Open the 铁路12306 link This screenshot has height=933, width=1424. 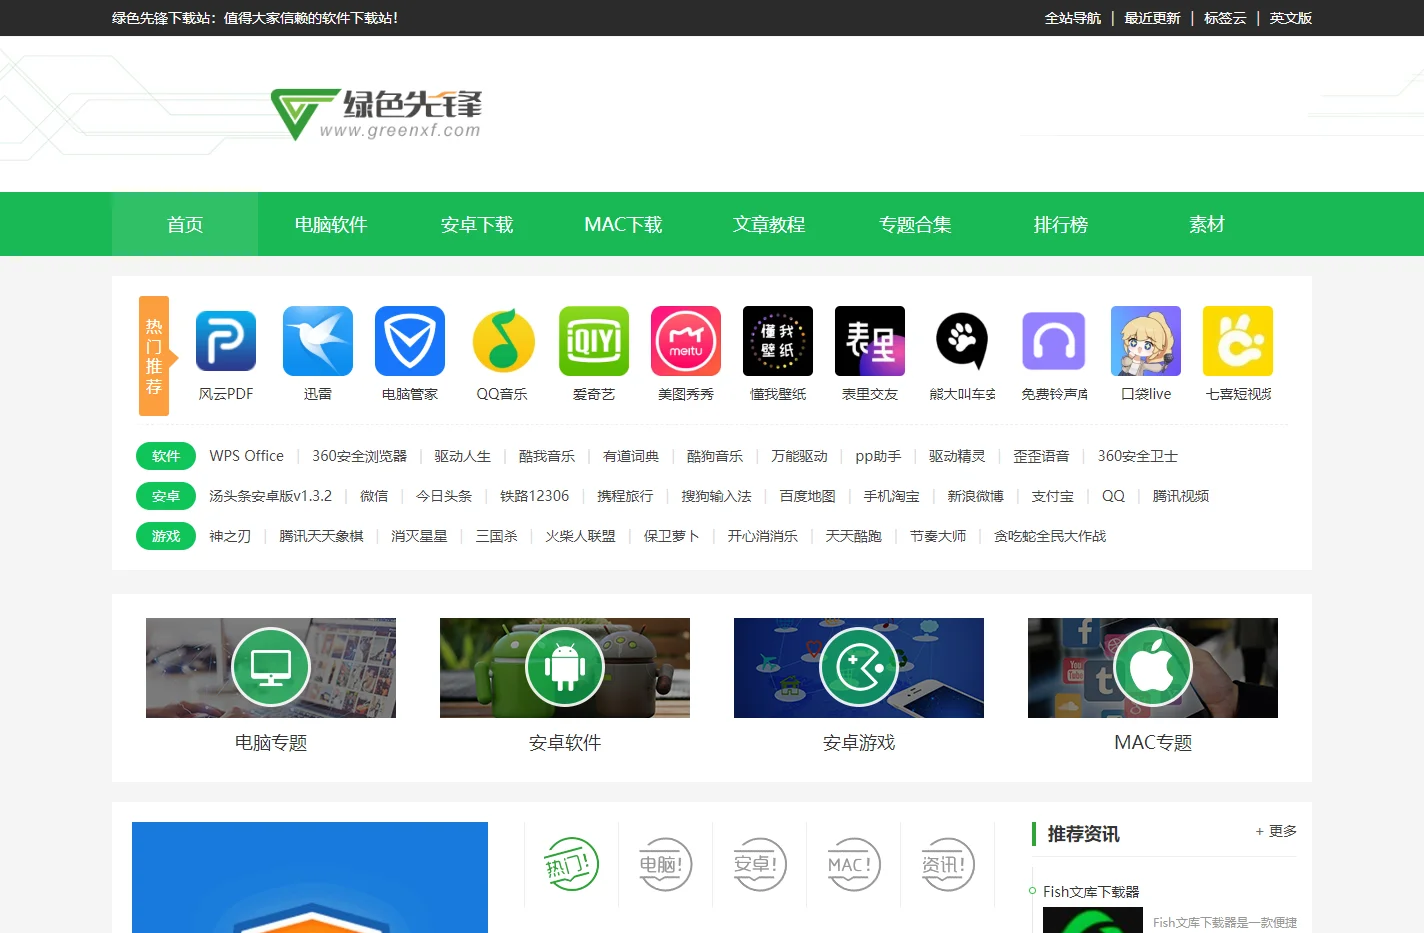pos(534,496)
